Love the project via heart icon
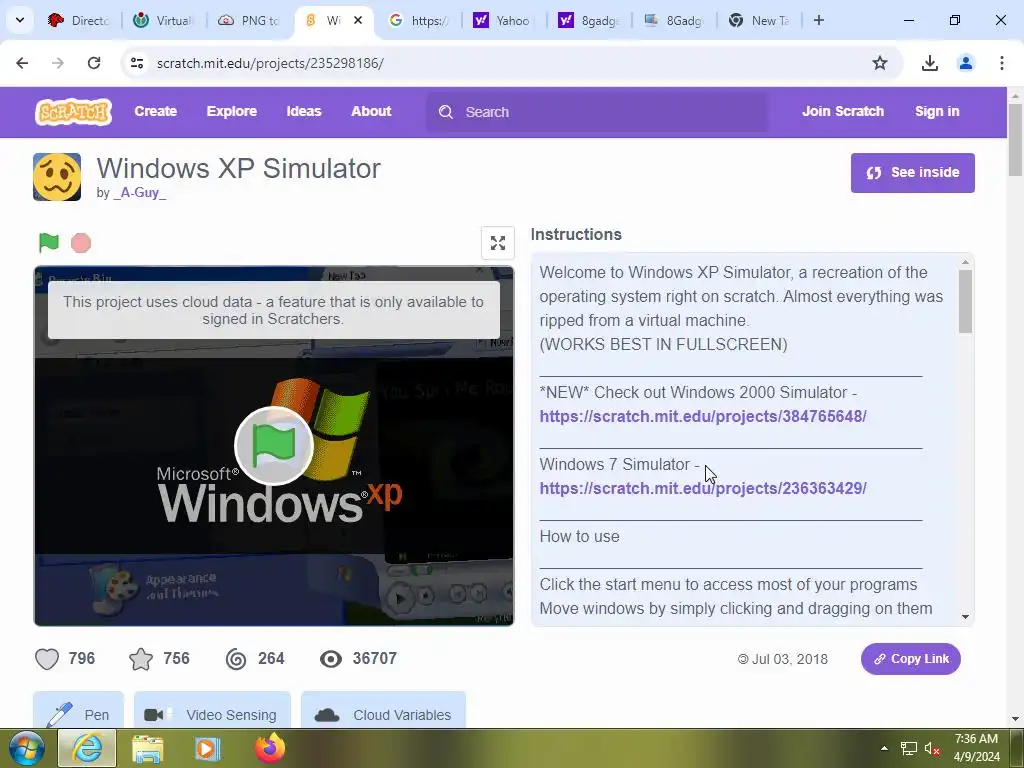Screen dimensions: 1024x768 click(x=47, y=658)
